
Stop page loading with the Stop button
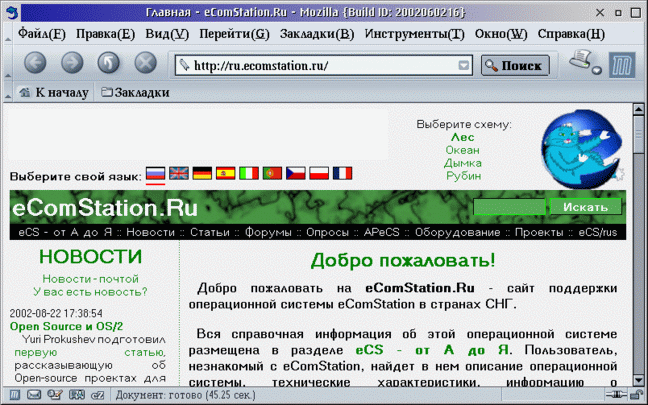[145, 63]
